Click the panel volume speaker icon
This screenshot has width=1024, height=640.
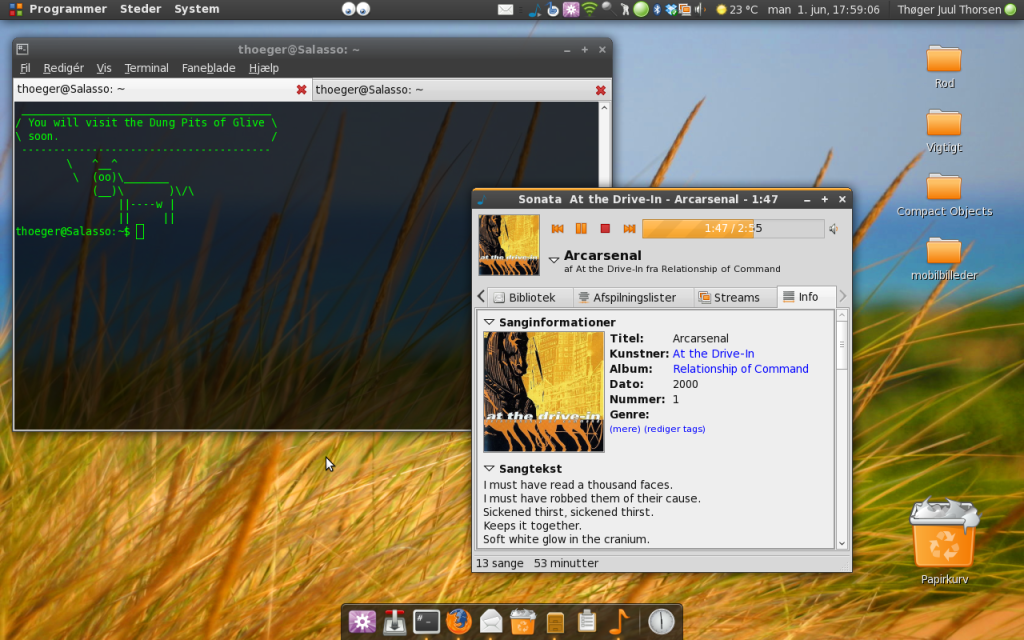pos(699,10)
